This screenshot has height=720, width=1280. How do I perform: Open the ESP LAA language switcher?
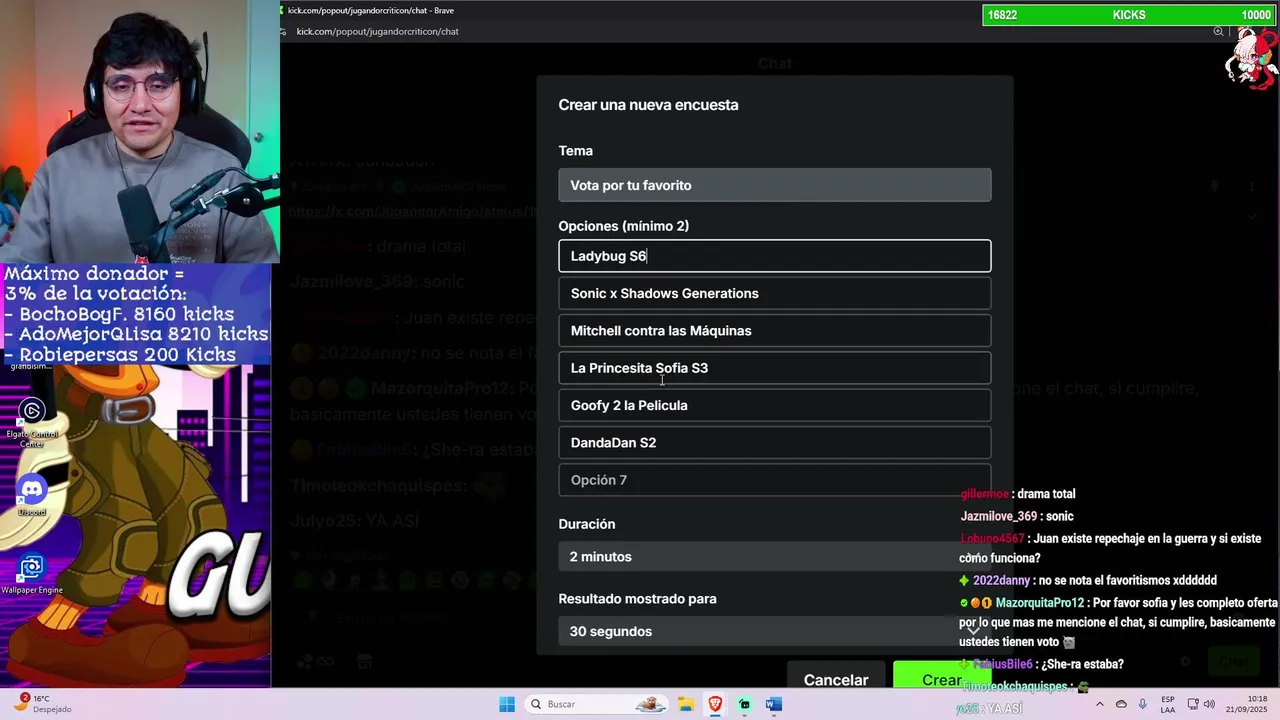click(1168, 704)
